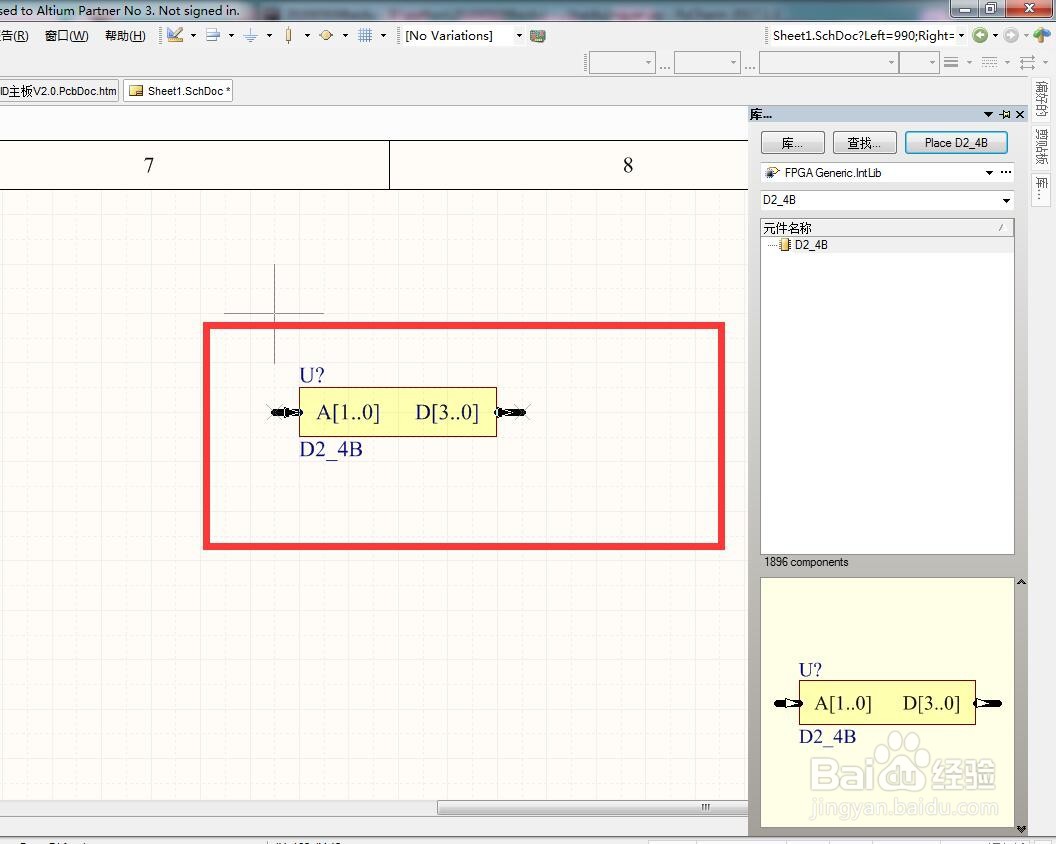Click the U? designator text

[312, 375]
